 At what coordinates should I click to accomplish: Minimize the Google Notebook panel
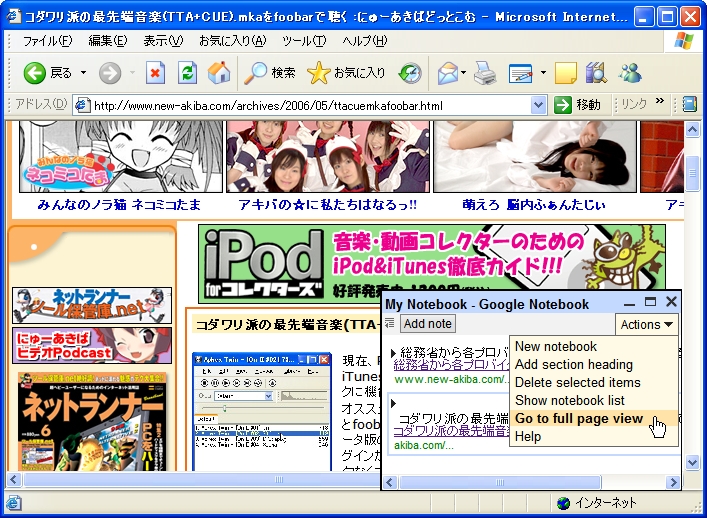pyautogui.click(x=629, y=303)
